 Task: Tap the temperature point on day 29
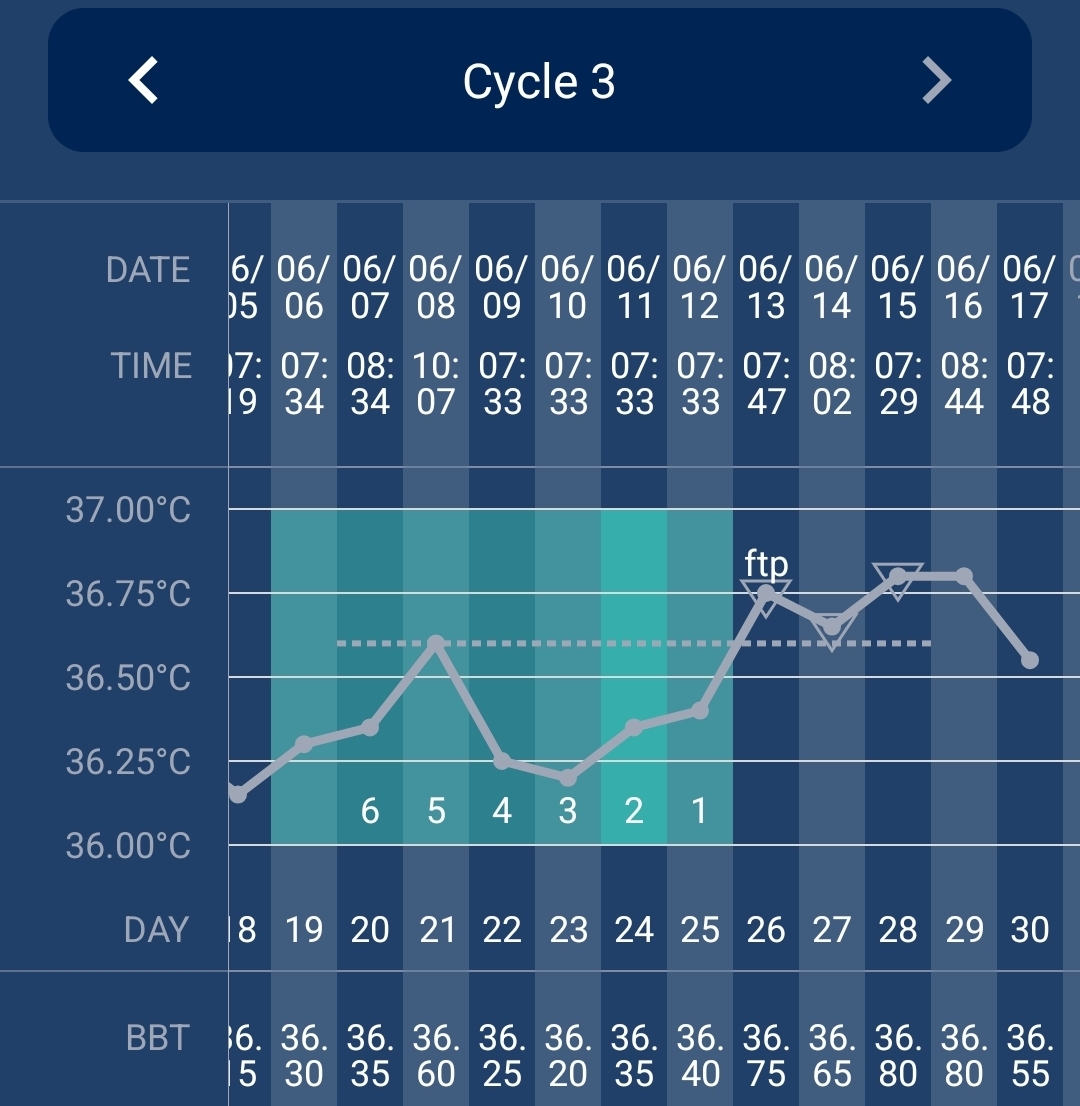click(964, 576)
